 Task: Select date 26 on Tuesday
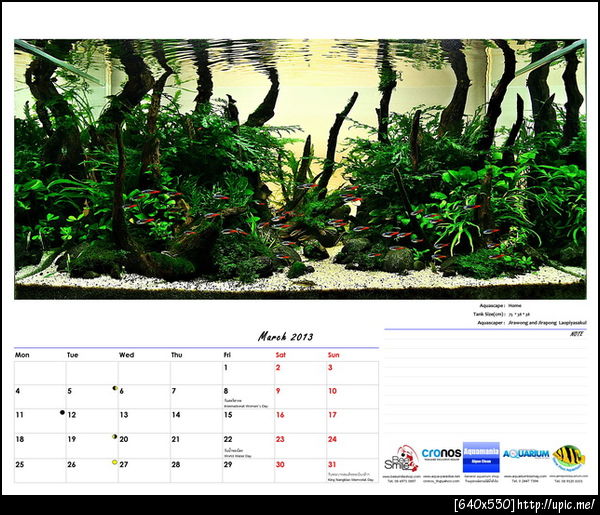(x=72, y=464)
